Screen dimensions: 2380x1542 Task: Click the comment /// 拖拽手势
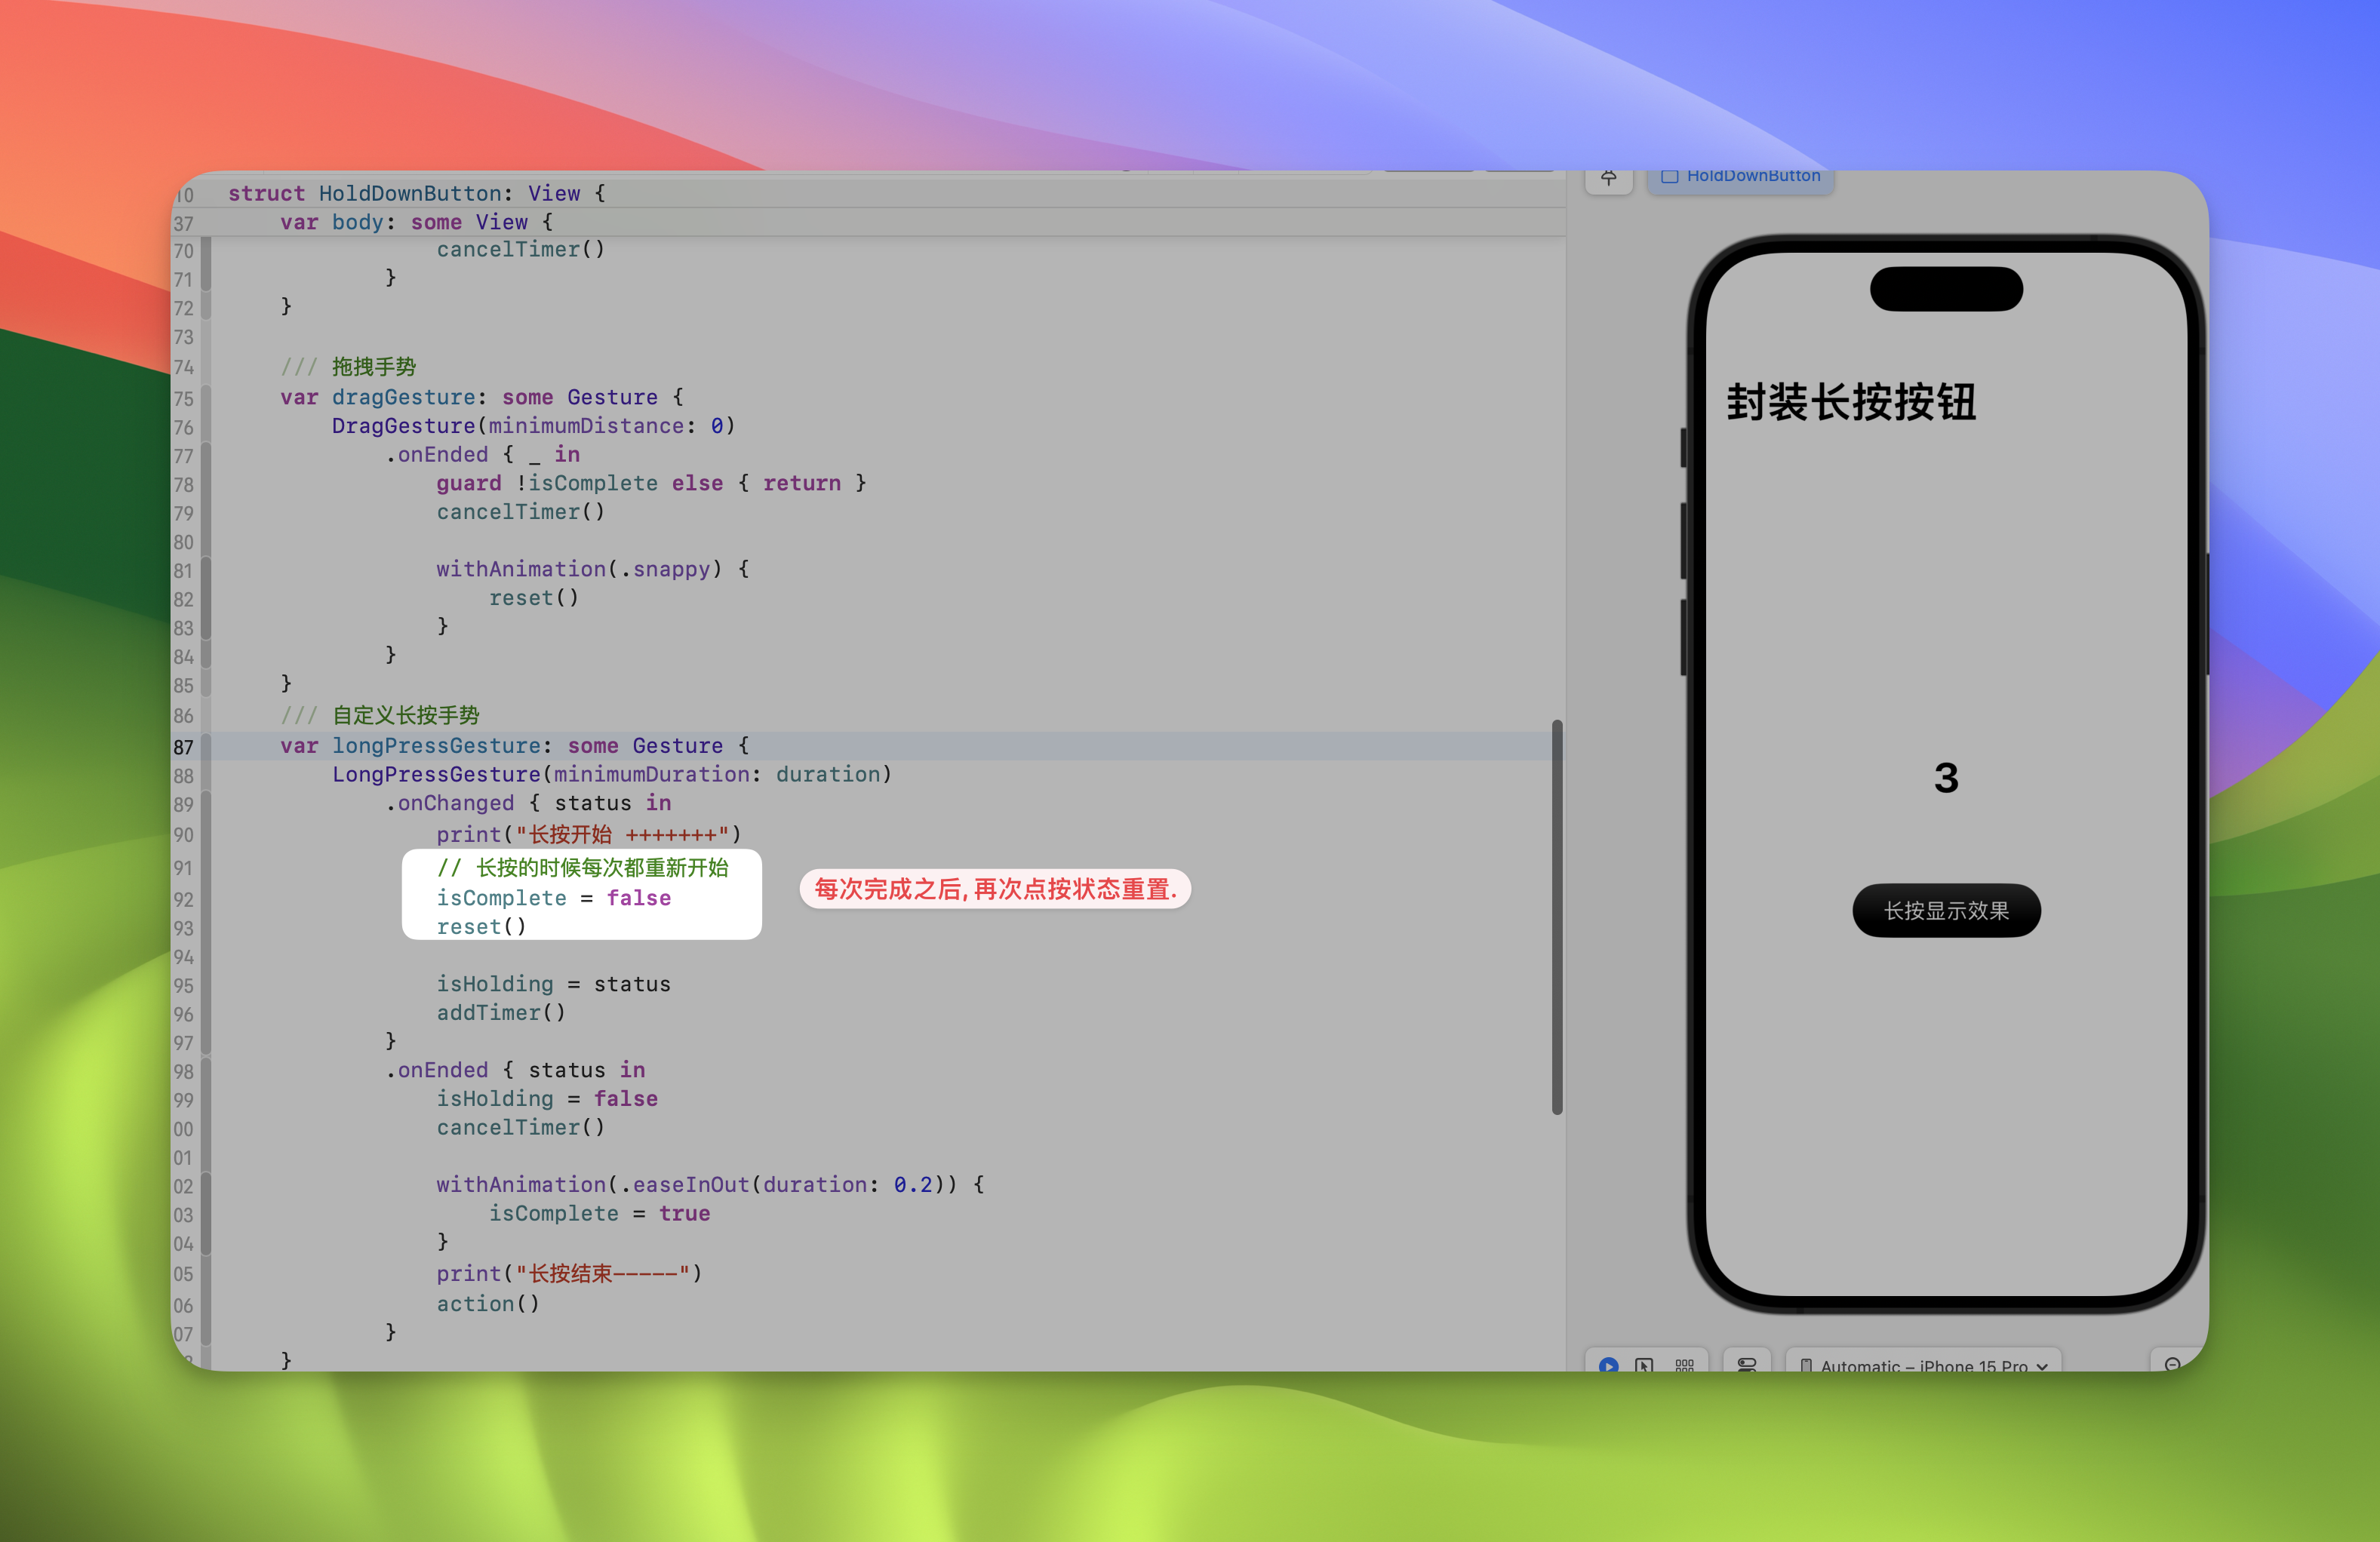tap(348, 367)
